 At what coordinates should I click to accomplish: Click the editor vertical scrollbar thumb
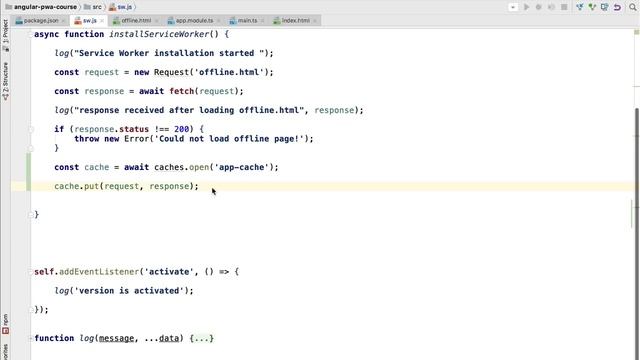point(637,234)
